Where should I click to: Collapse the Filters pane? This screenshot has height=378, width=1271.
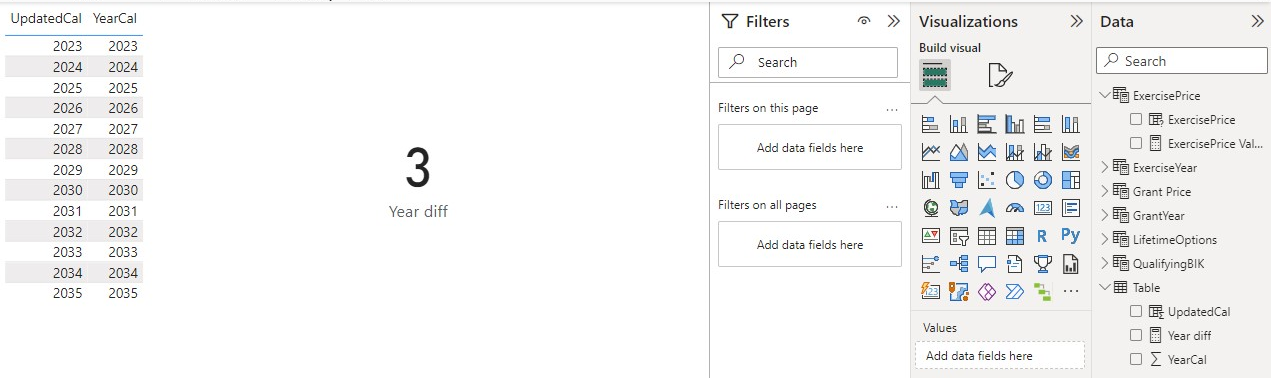pyautogui.click(x=894, y=21)
